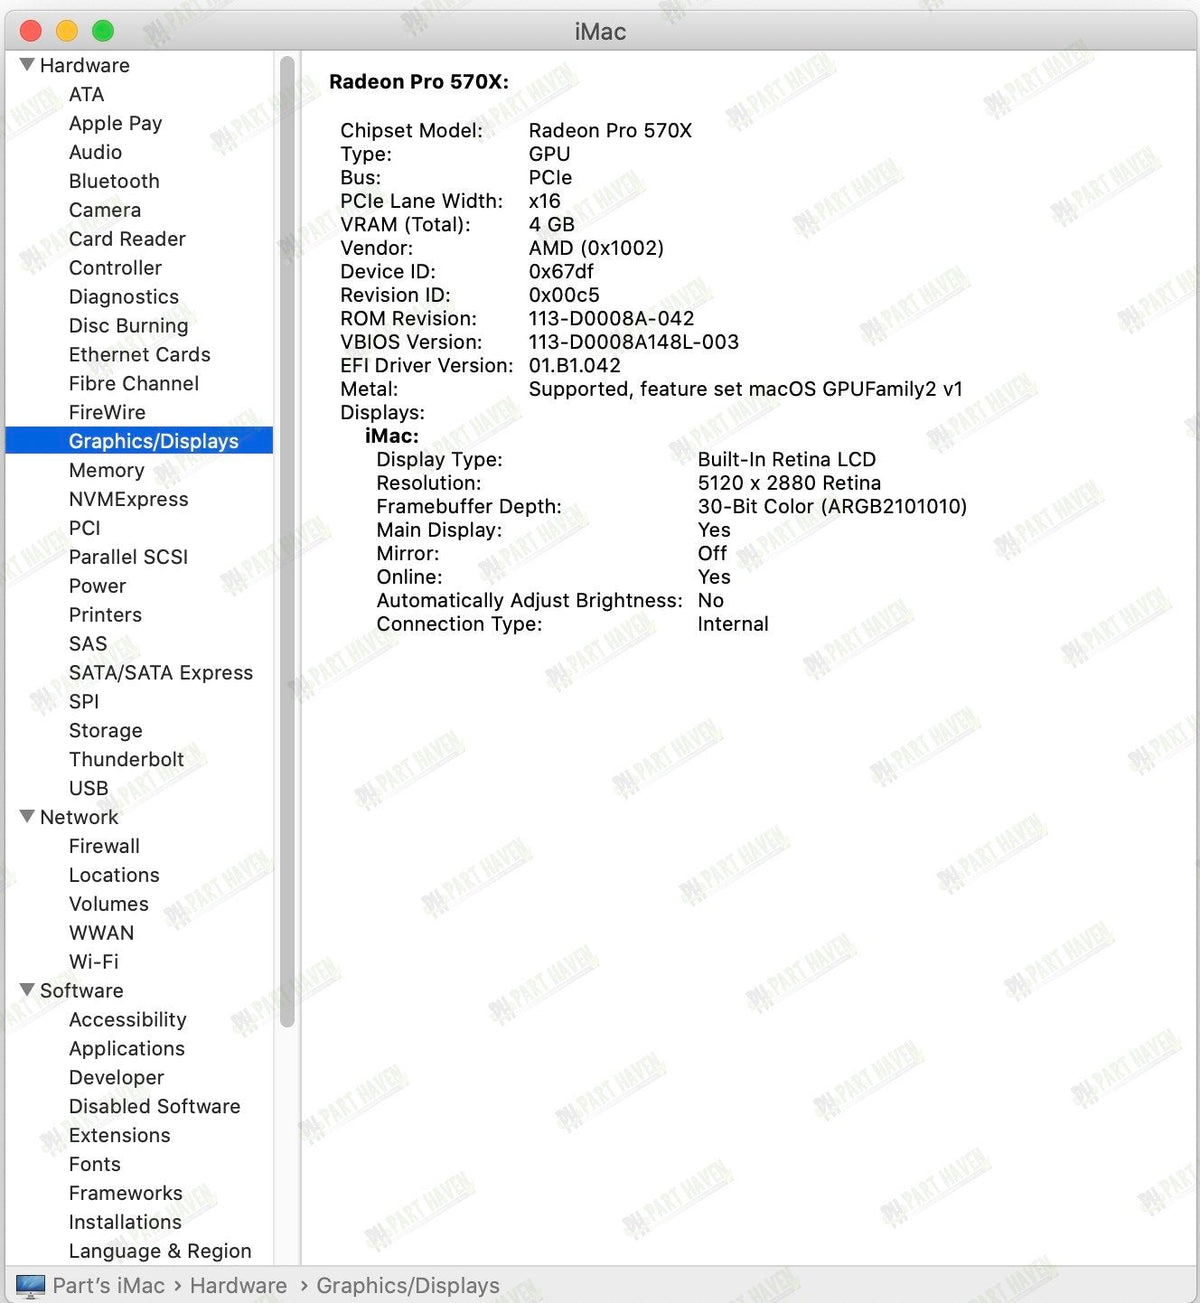Open Applications under Software
1200x1303 pixels.
tap(126, 1049)
